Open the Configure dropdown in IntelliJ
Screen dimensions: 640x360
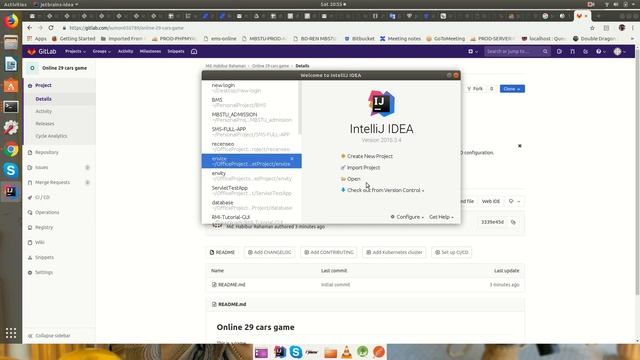coord(407,217)
